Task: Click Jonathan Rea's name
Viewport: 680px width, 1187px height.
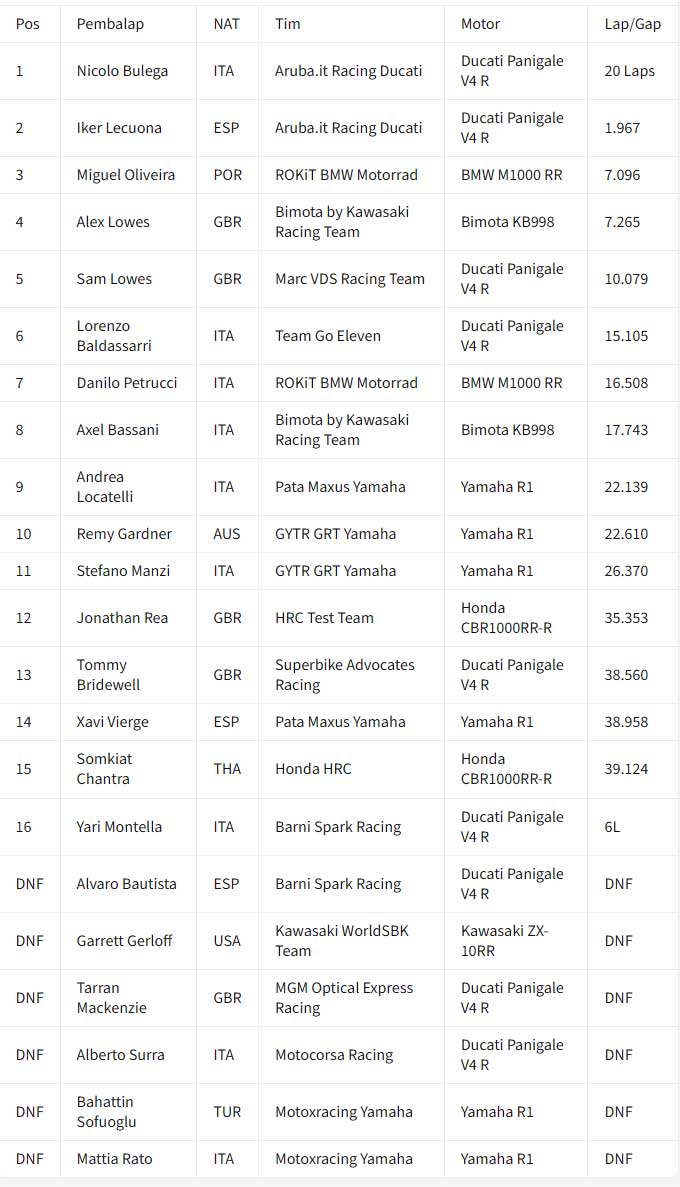Action: pos(122,618)
